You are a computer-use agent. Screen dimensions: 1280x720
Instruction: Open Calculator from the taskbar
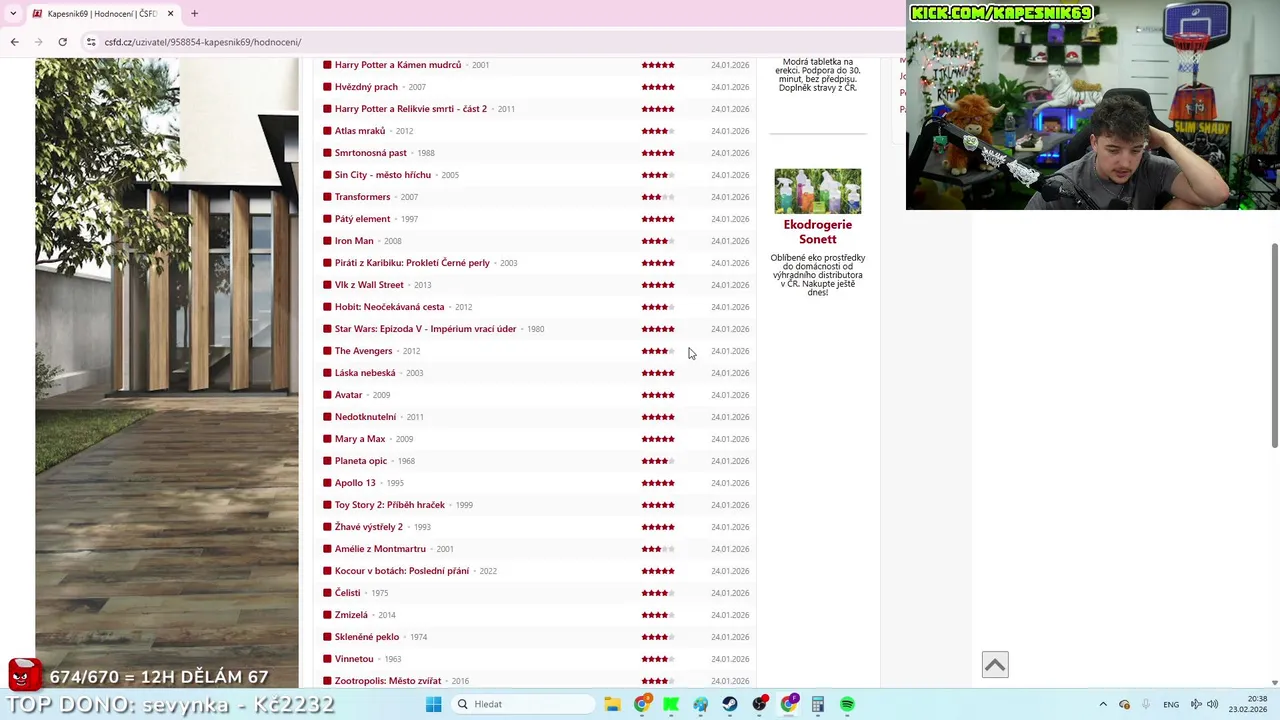pos(818,704)
